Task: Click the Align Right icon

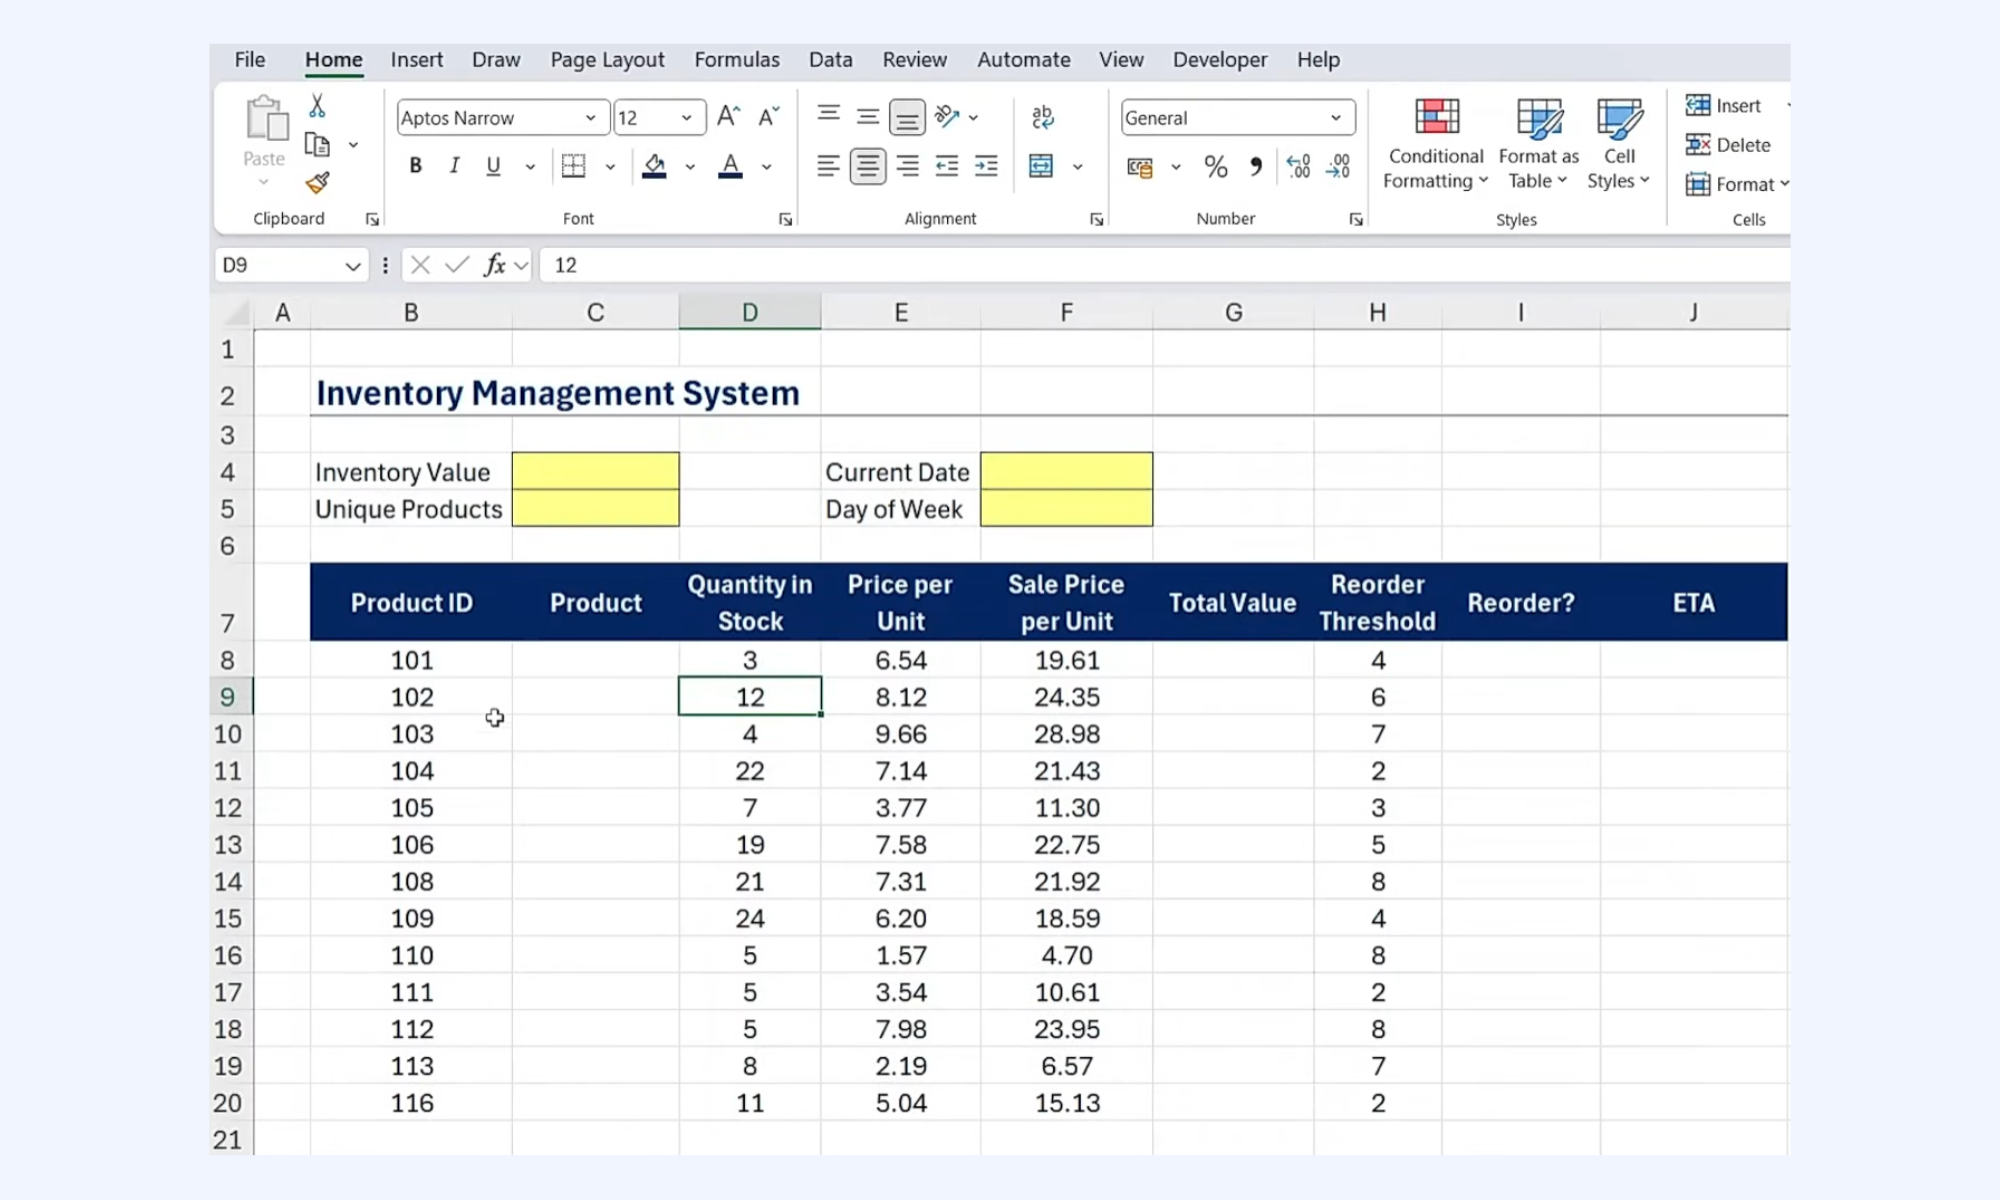Action: tap(907, 166)
